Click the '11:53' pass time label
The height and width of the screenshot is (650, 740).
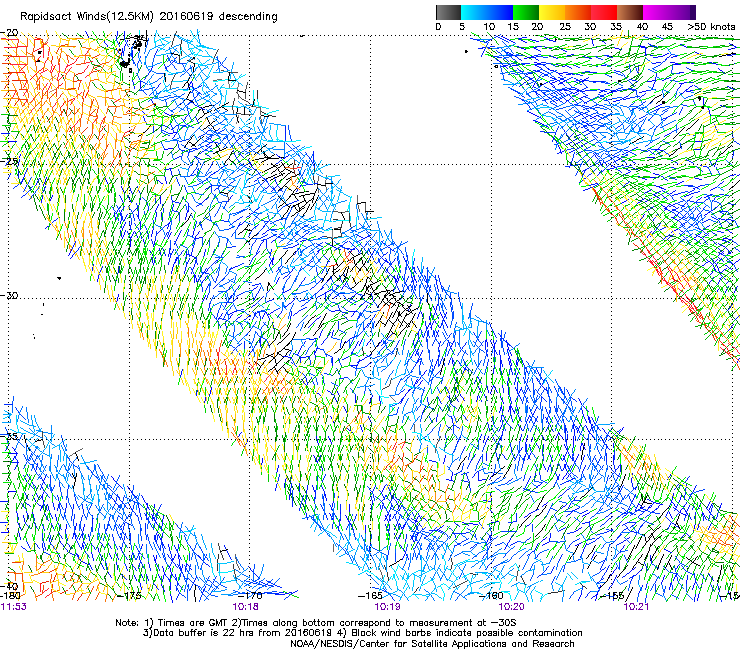pos(13,607)
